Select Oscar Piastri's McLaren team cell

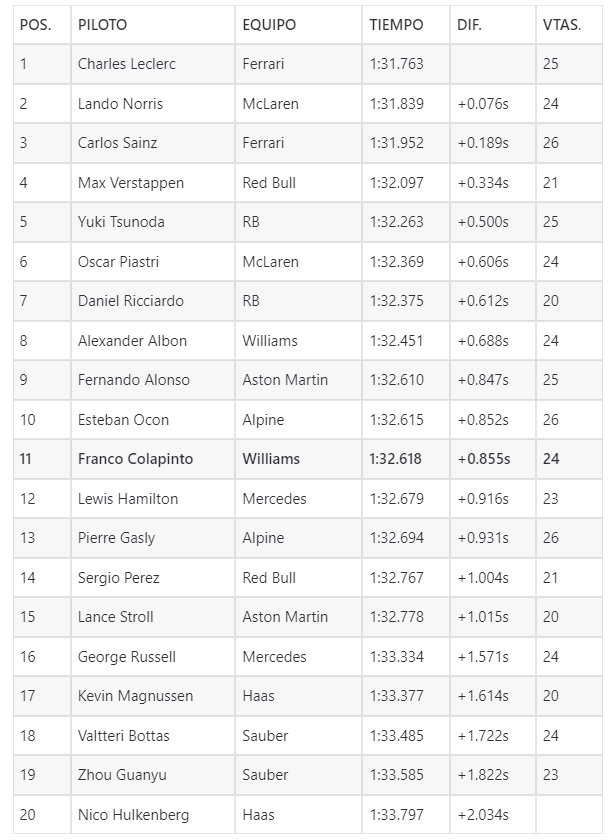[x=298, y=261]
